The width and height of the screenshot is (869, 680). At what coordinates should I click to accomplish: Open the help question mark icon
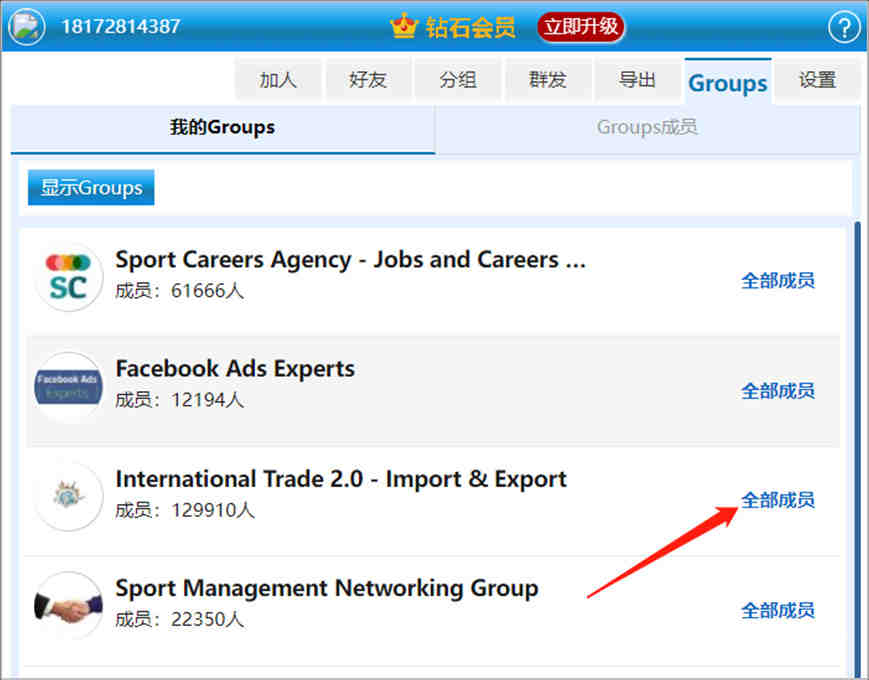point(844,27)
